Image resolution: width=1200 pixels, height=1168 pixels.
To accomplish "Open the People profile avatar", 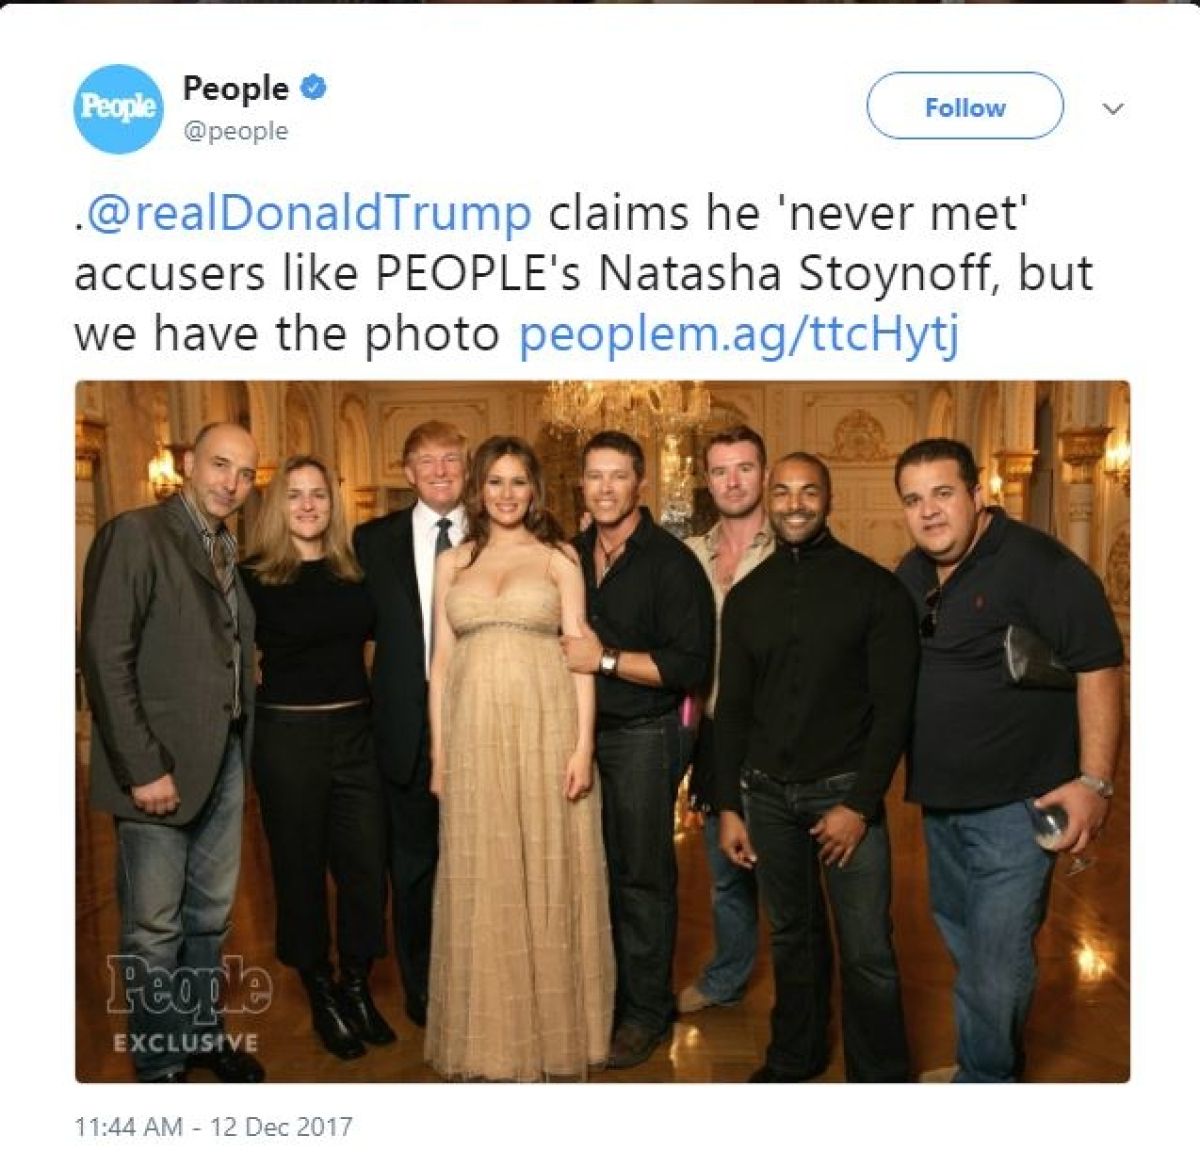I will pyautogui.click(x=119, y=108).
